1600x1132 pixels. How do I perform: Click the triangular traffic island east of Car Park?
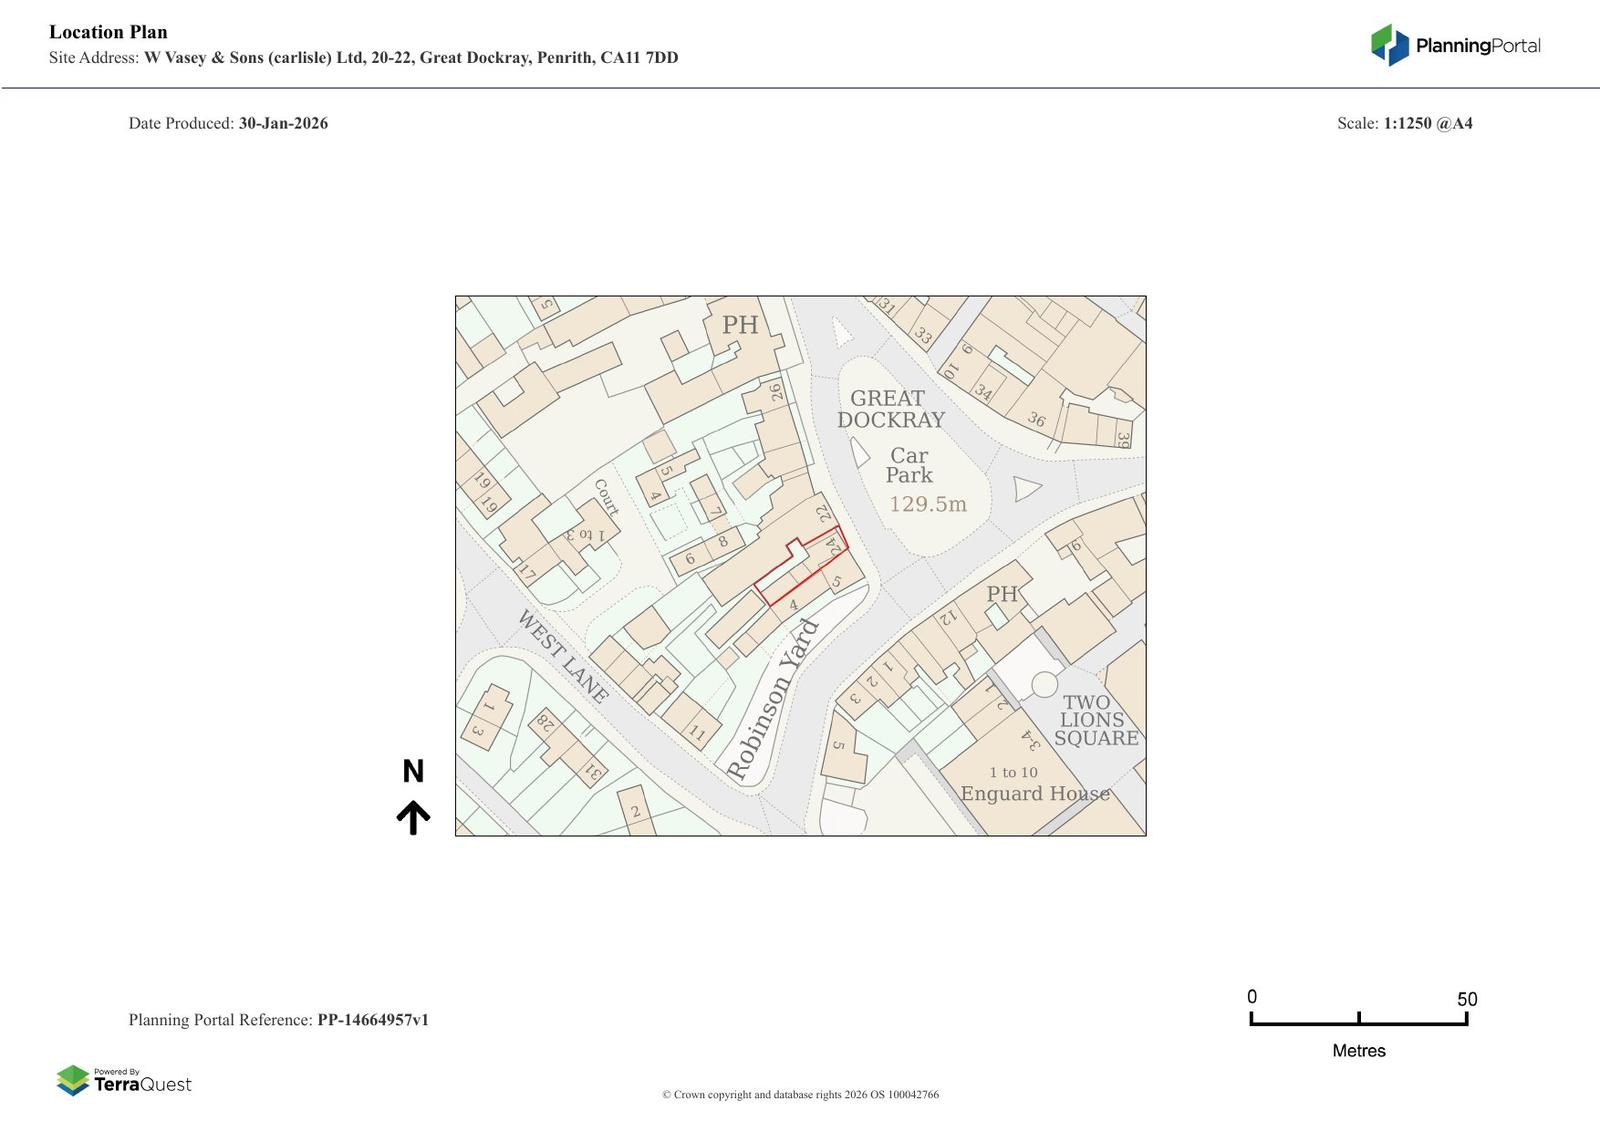(x=1025, y=488)
